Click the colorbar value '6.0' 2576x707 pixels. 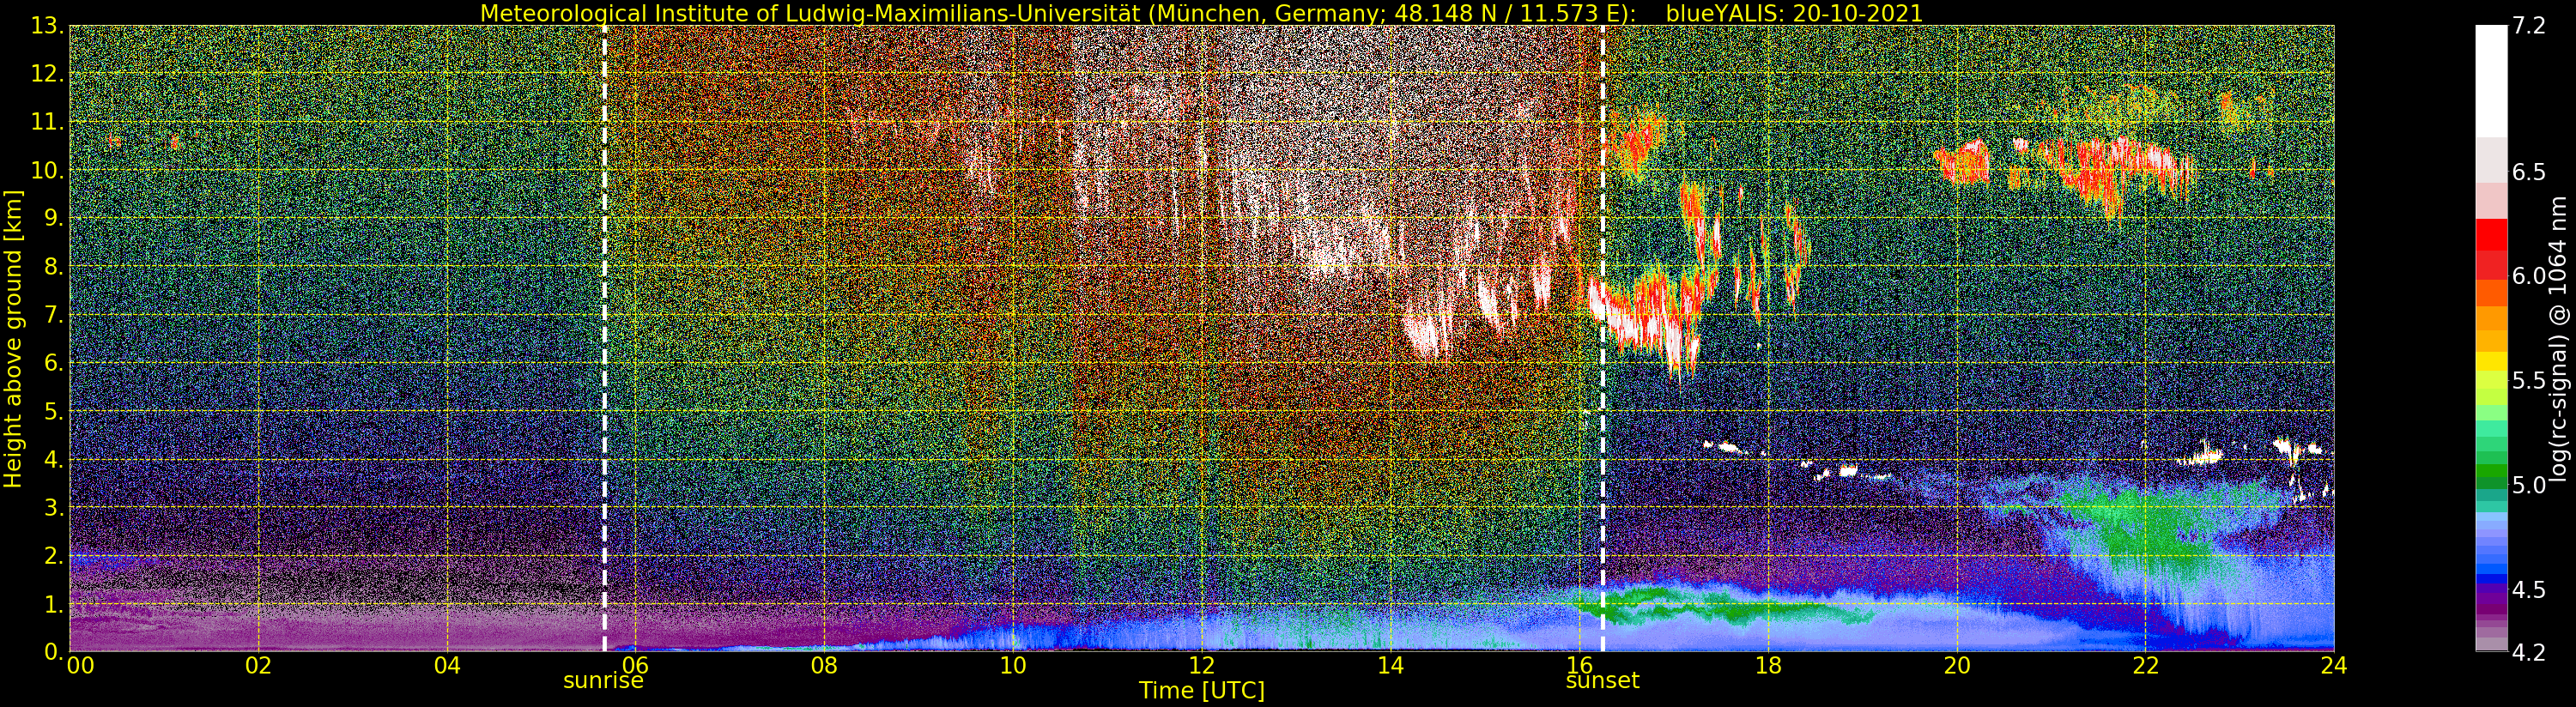coord(2527,277)
